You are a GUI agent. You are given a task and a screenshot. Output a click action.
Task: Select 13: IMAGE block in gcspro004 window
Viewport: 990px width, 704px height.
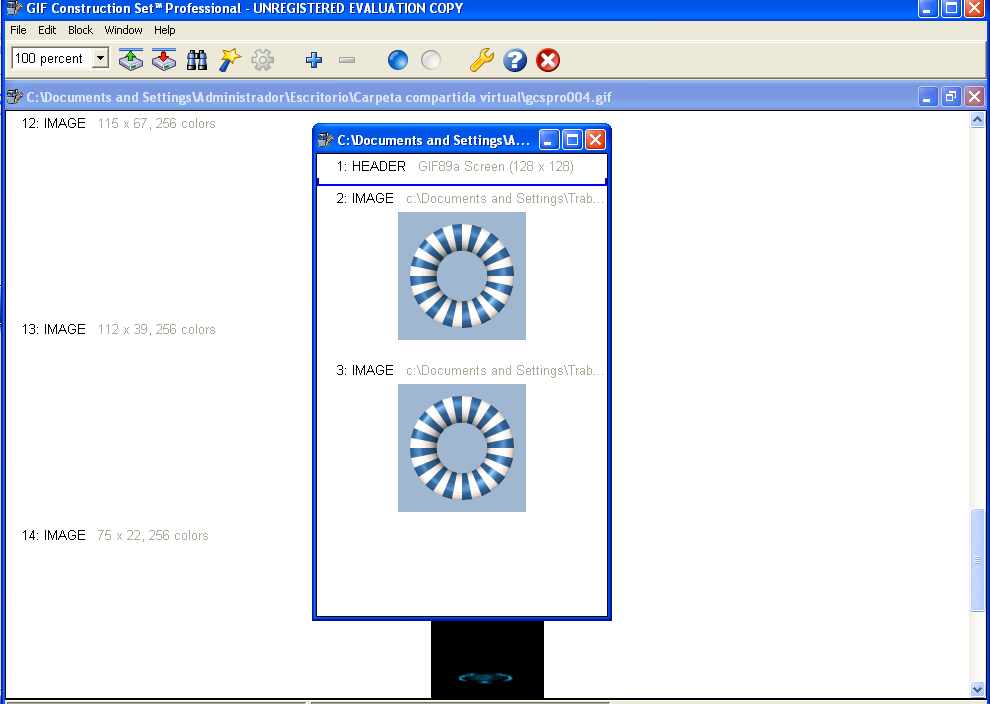[54, 329]
